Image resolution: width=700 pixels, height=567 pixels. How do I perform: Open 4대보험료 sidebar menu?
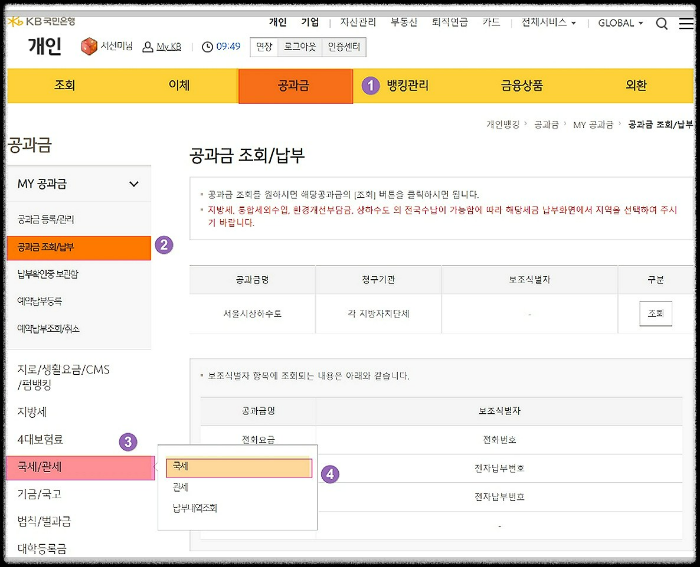[40, 439]
